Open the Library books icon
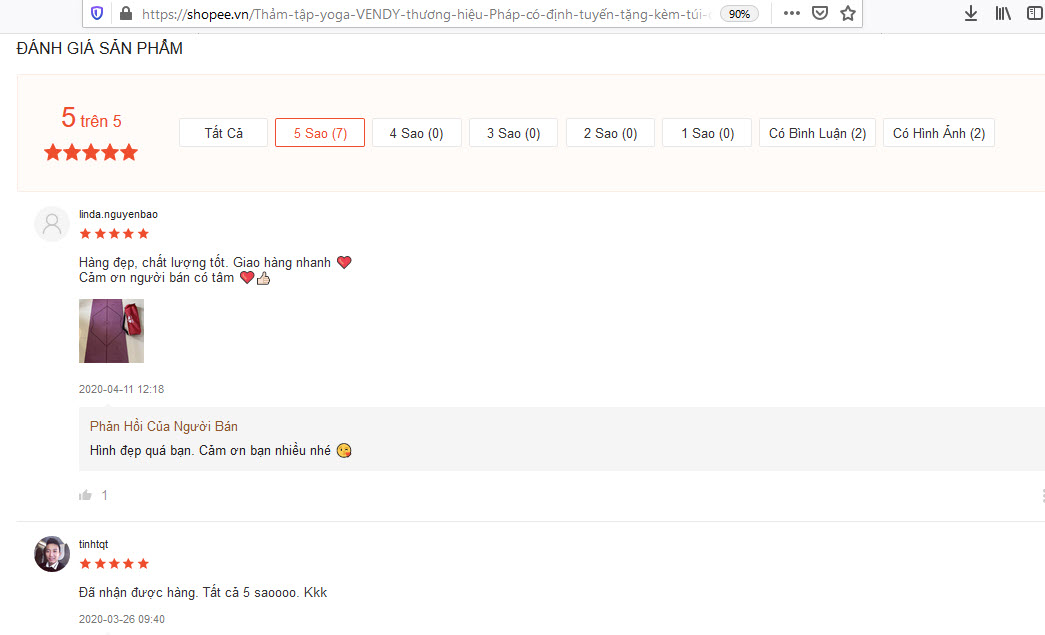Viewport: 1045px width, 635px height. pyautogui.click(x=1003, y=13)
